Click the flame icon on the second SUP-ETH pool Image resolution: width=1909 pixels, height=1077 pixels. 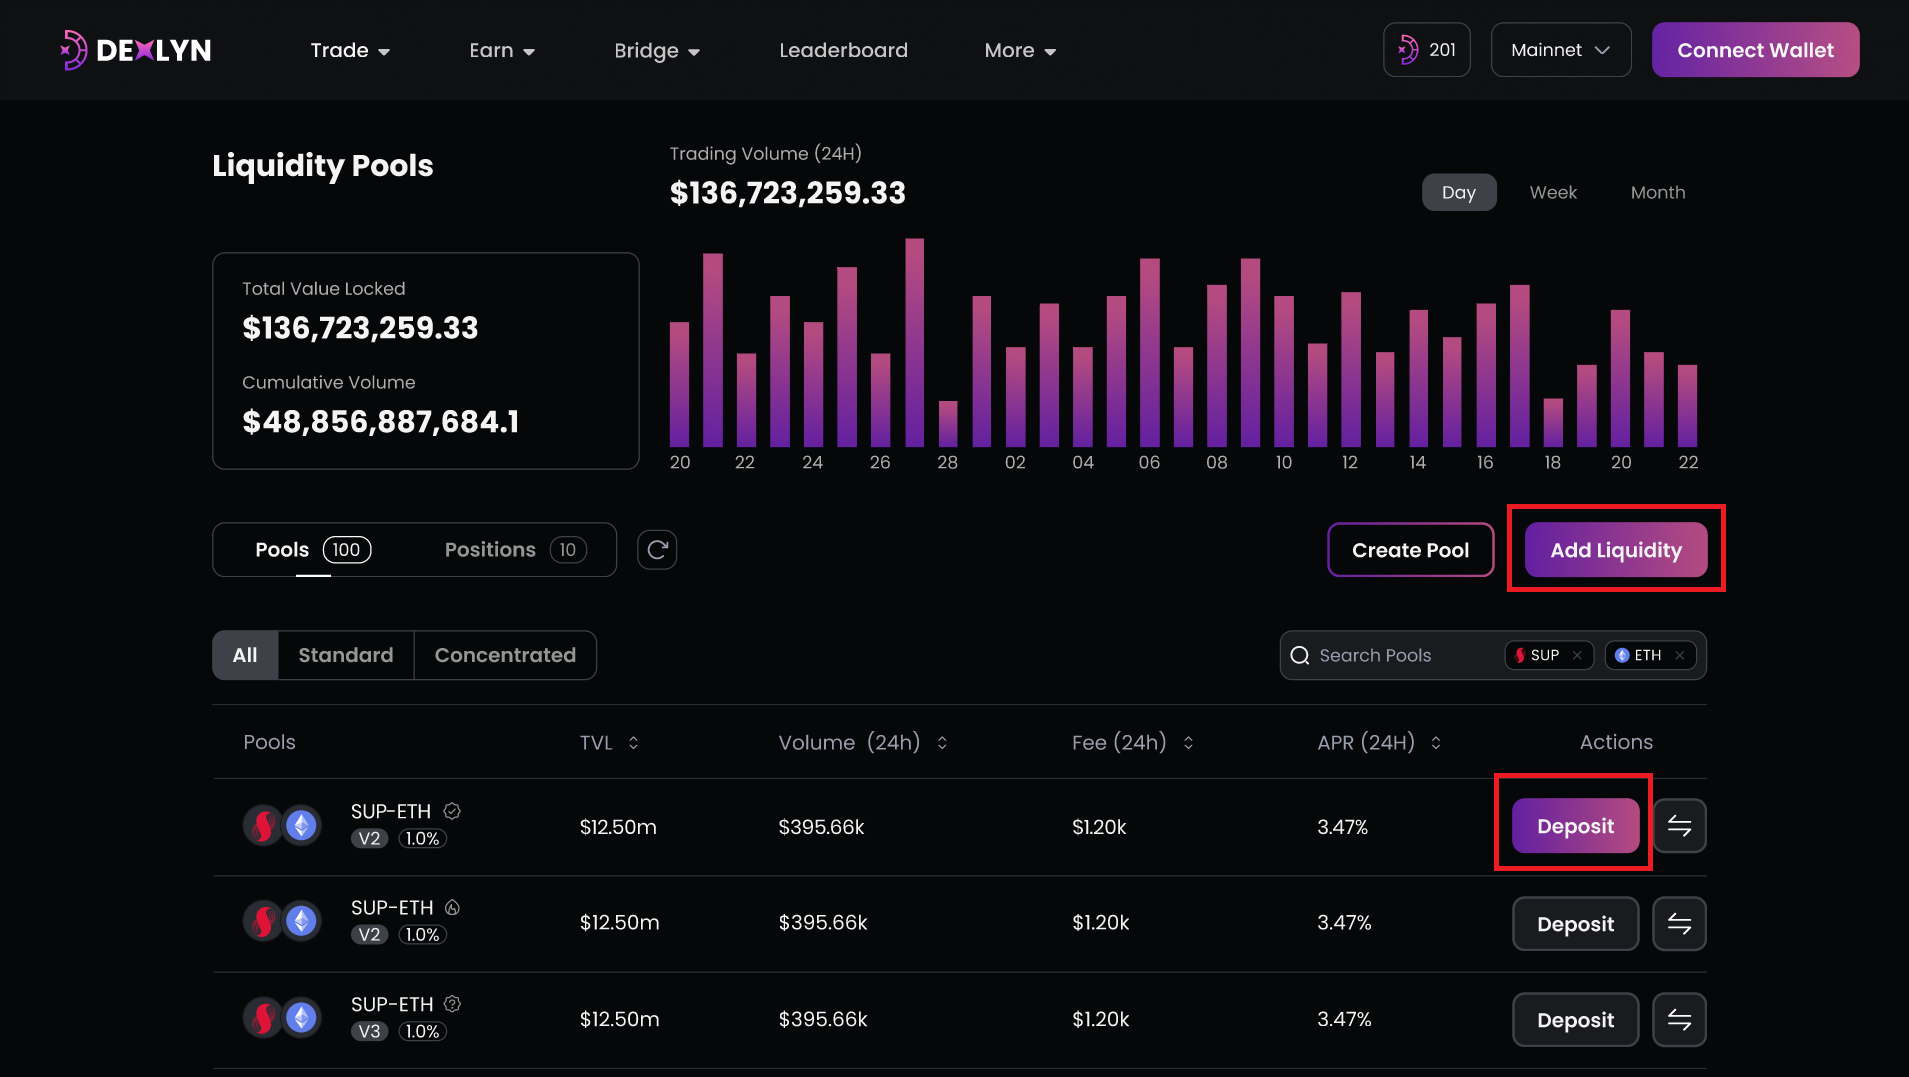[x=453, y=907]
